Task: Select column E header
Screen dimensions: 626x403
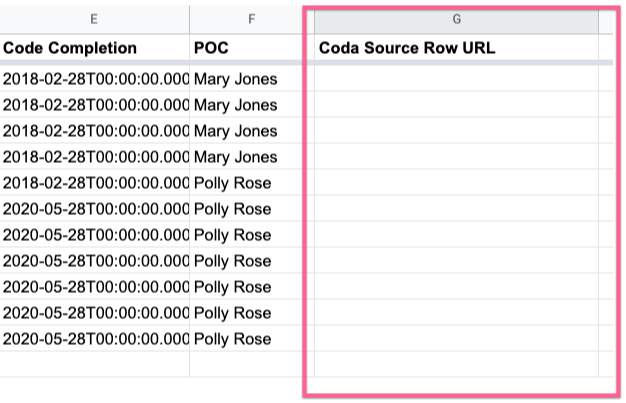Action: pos(94,19)
